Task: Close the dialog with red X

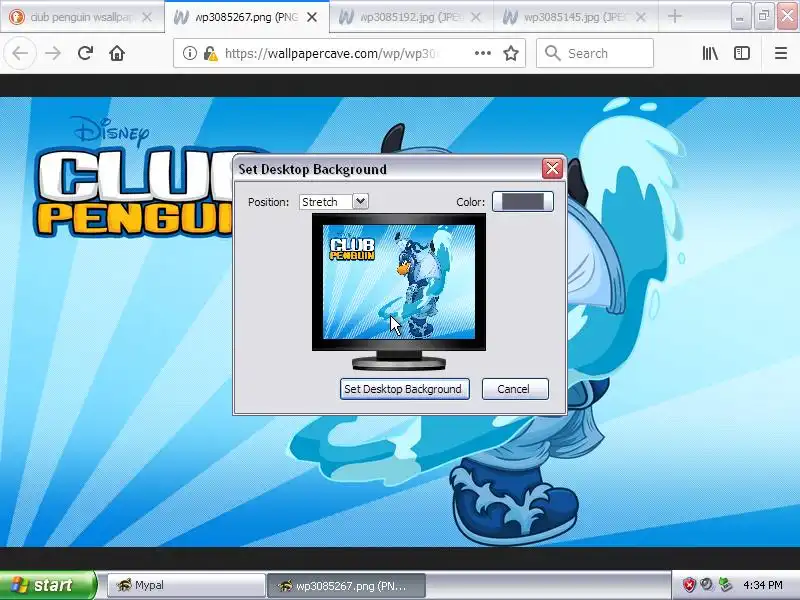Action: coord(552,168)
